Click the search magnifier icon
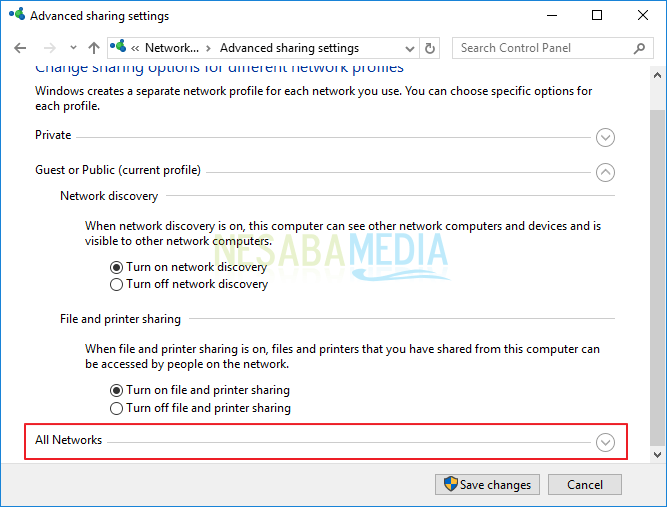This screenshot has height=507, width=667. 639,48
